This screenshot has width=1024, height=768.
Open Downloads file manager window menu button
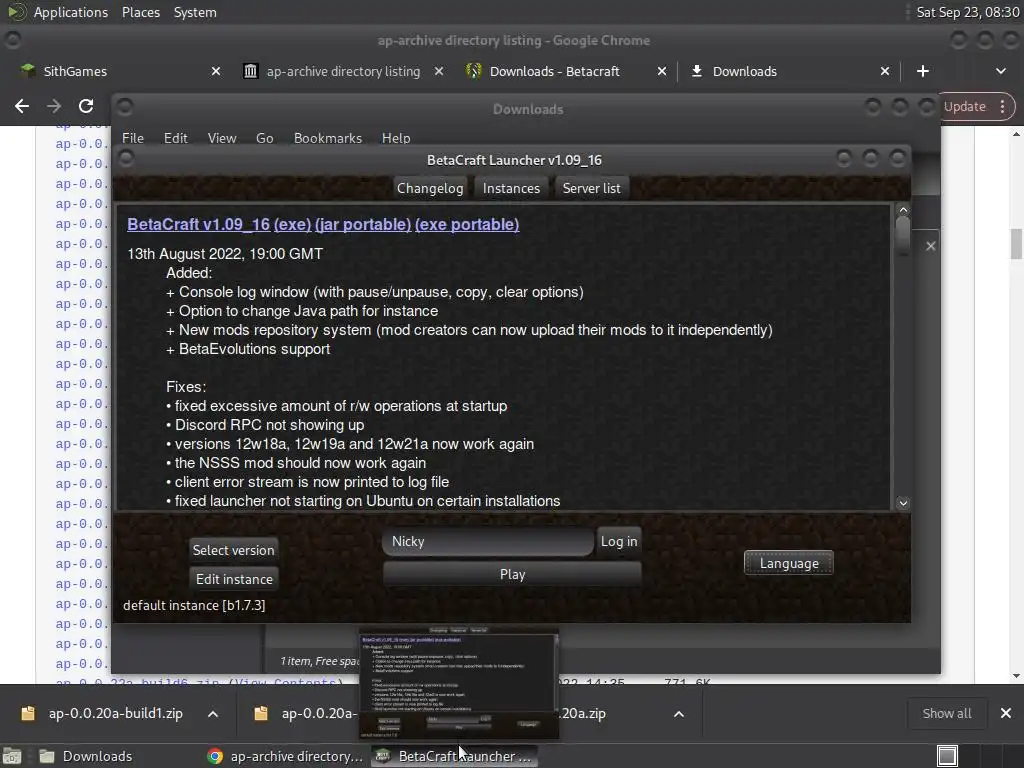125,106
